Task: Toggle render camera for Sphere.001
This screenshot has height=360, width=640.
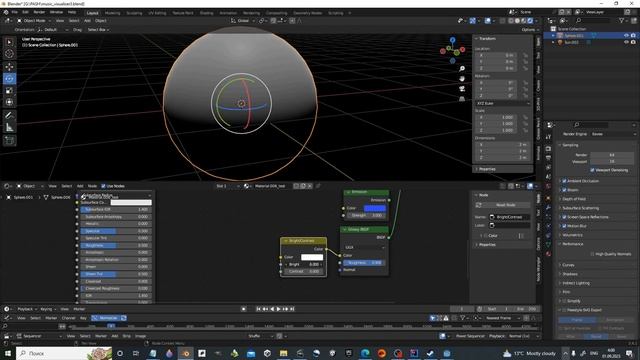Action: 633,36
